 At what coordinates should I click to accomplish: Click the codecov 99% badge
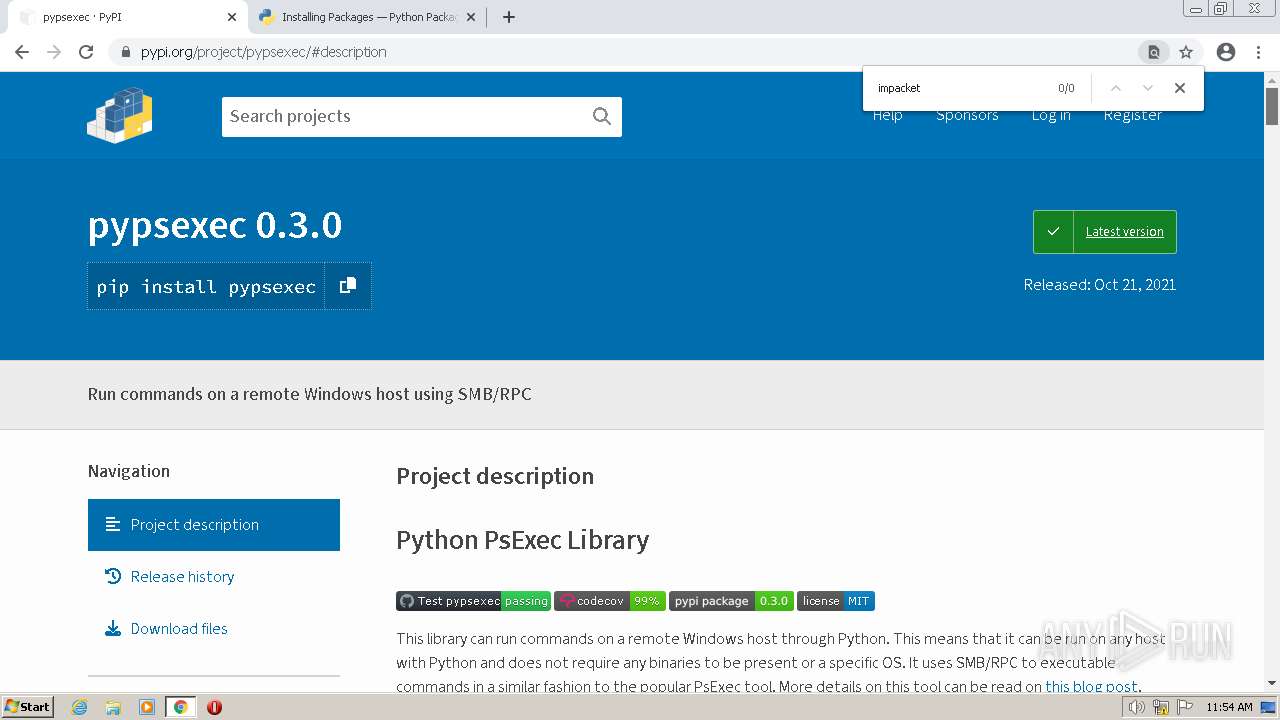point(610,601)
